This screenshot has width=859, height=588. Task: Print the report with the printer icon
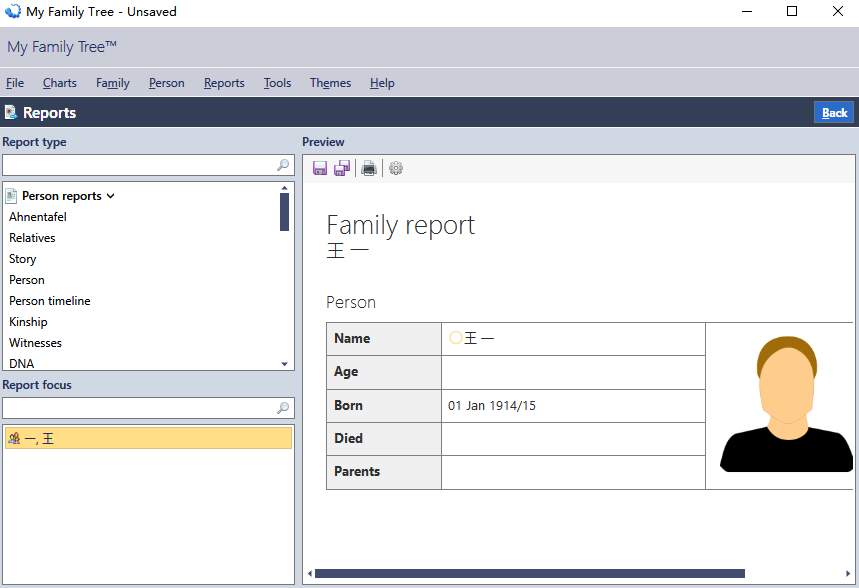[369, 168]
